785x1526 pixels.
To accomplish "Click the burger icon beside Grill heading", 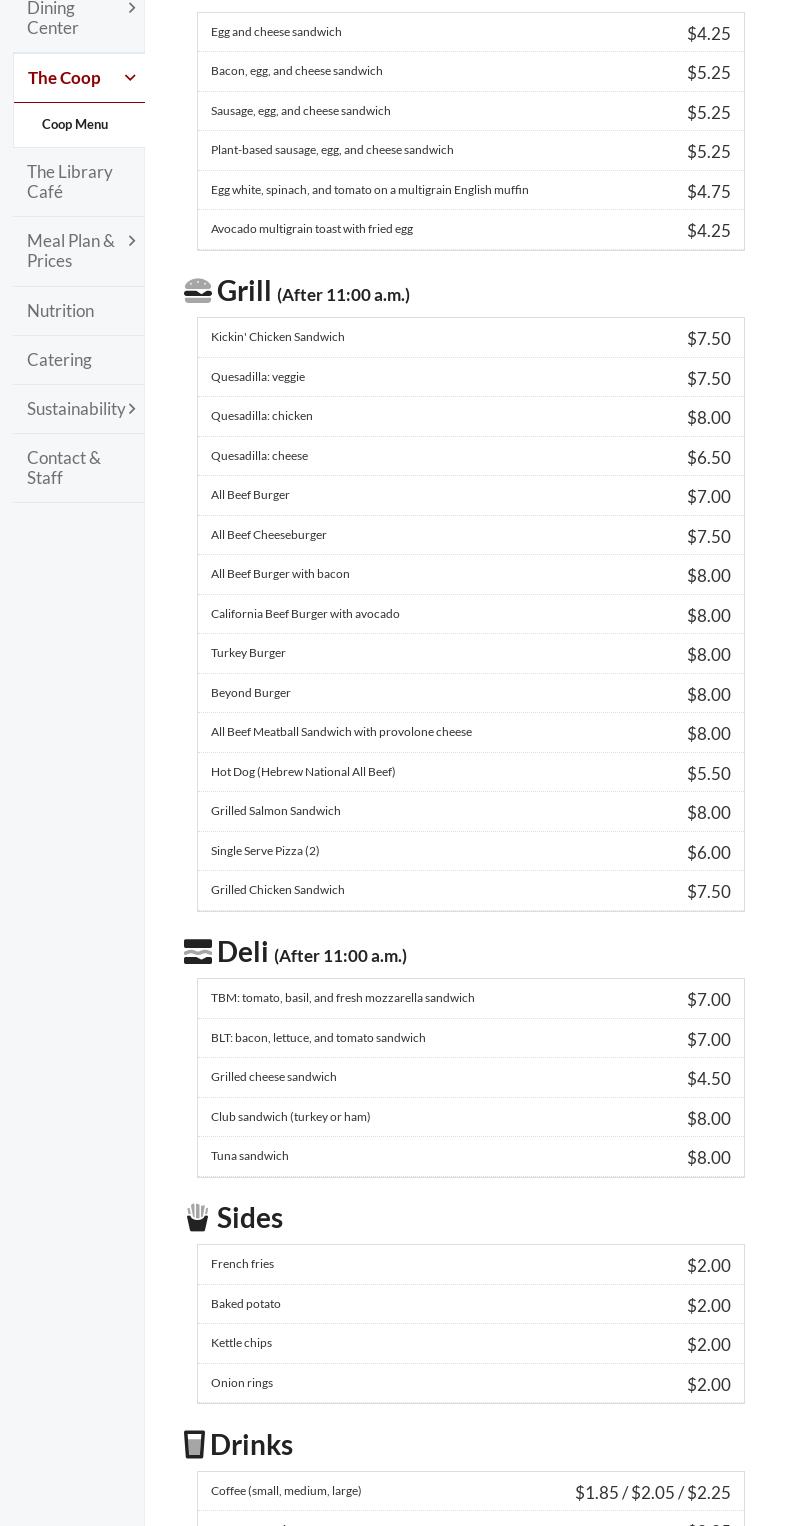I will click(198, 291).
